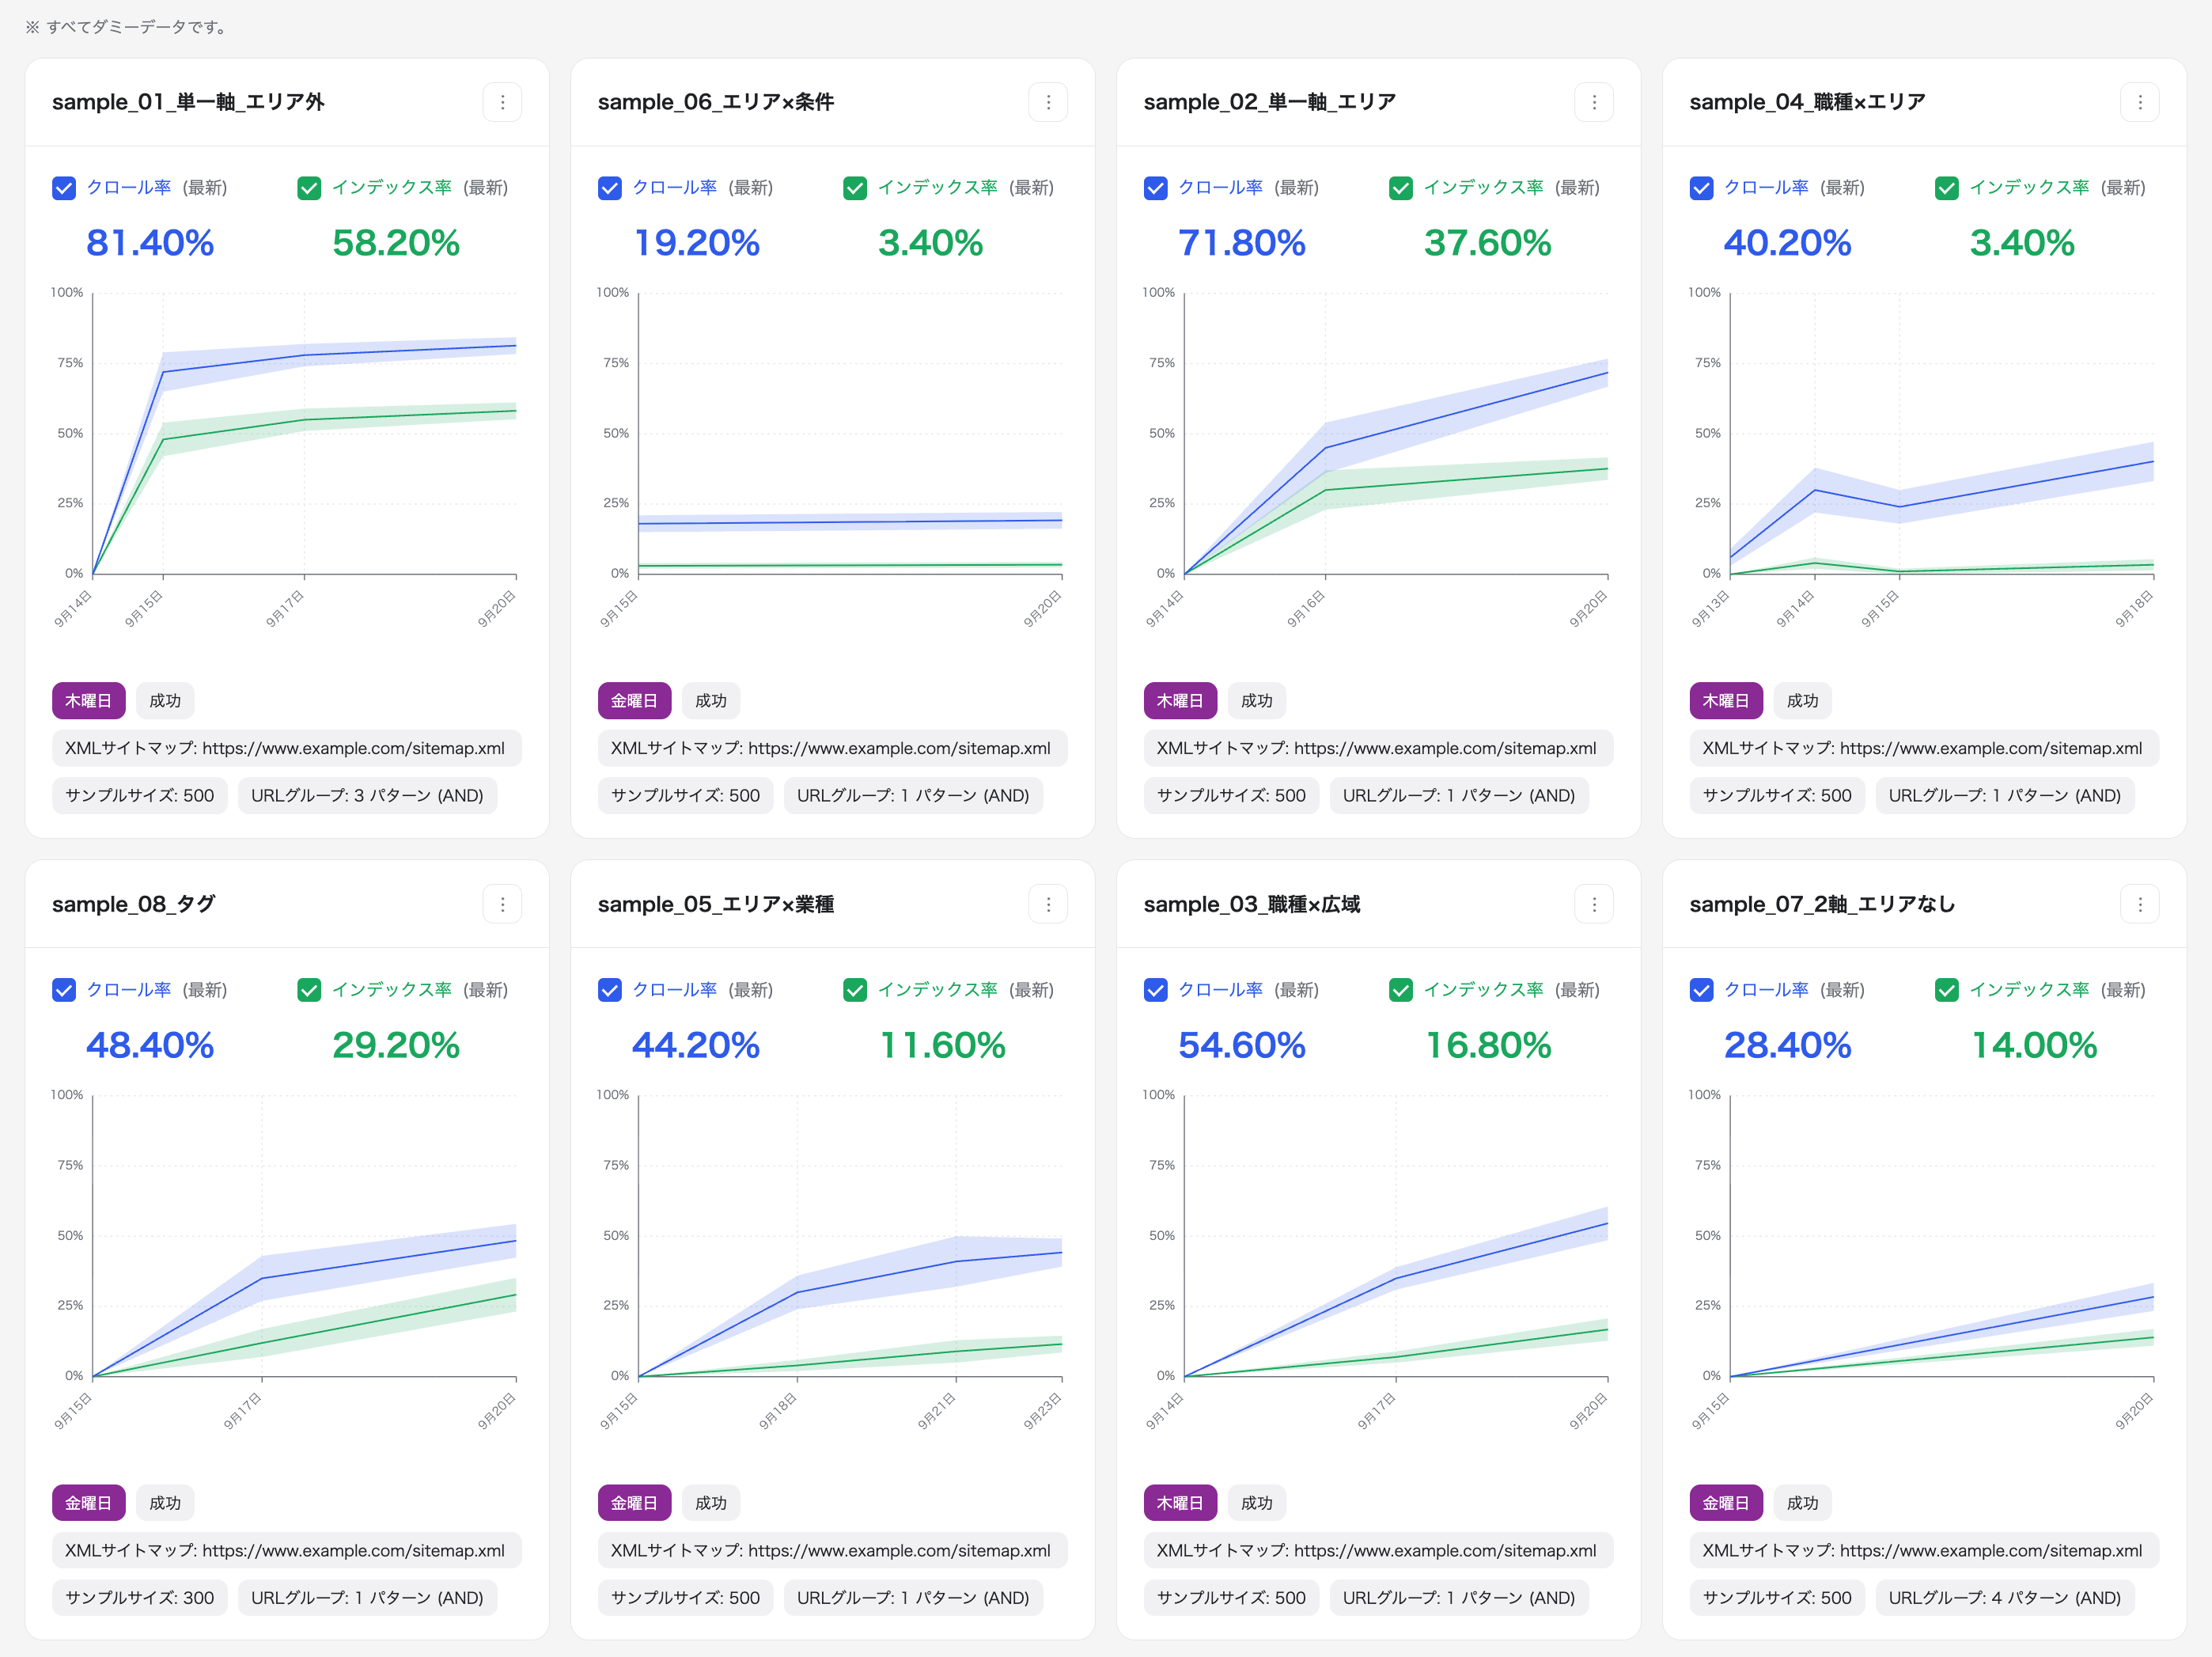
Task: Open the more menu on sample_04_職種×エリア card
Action: click(2140, 102)
